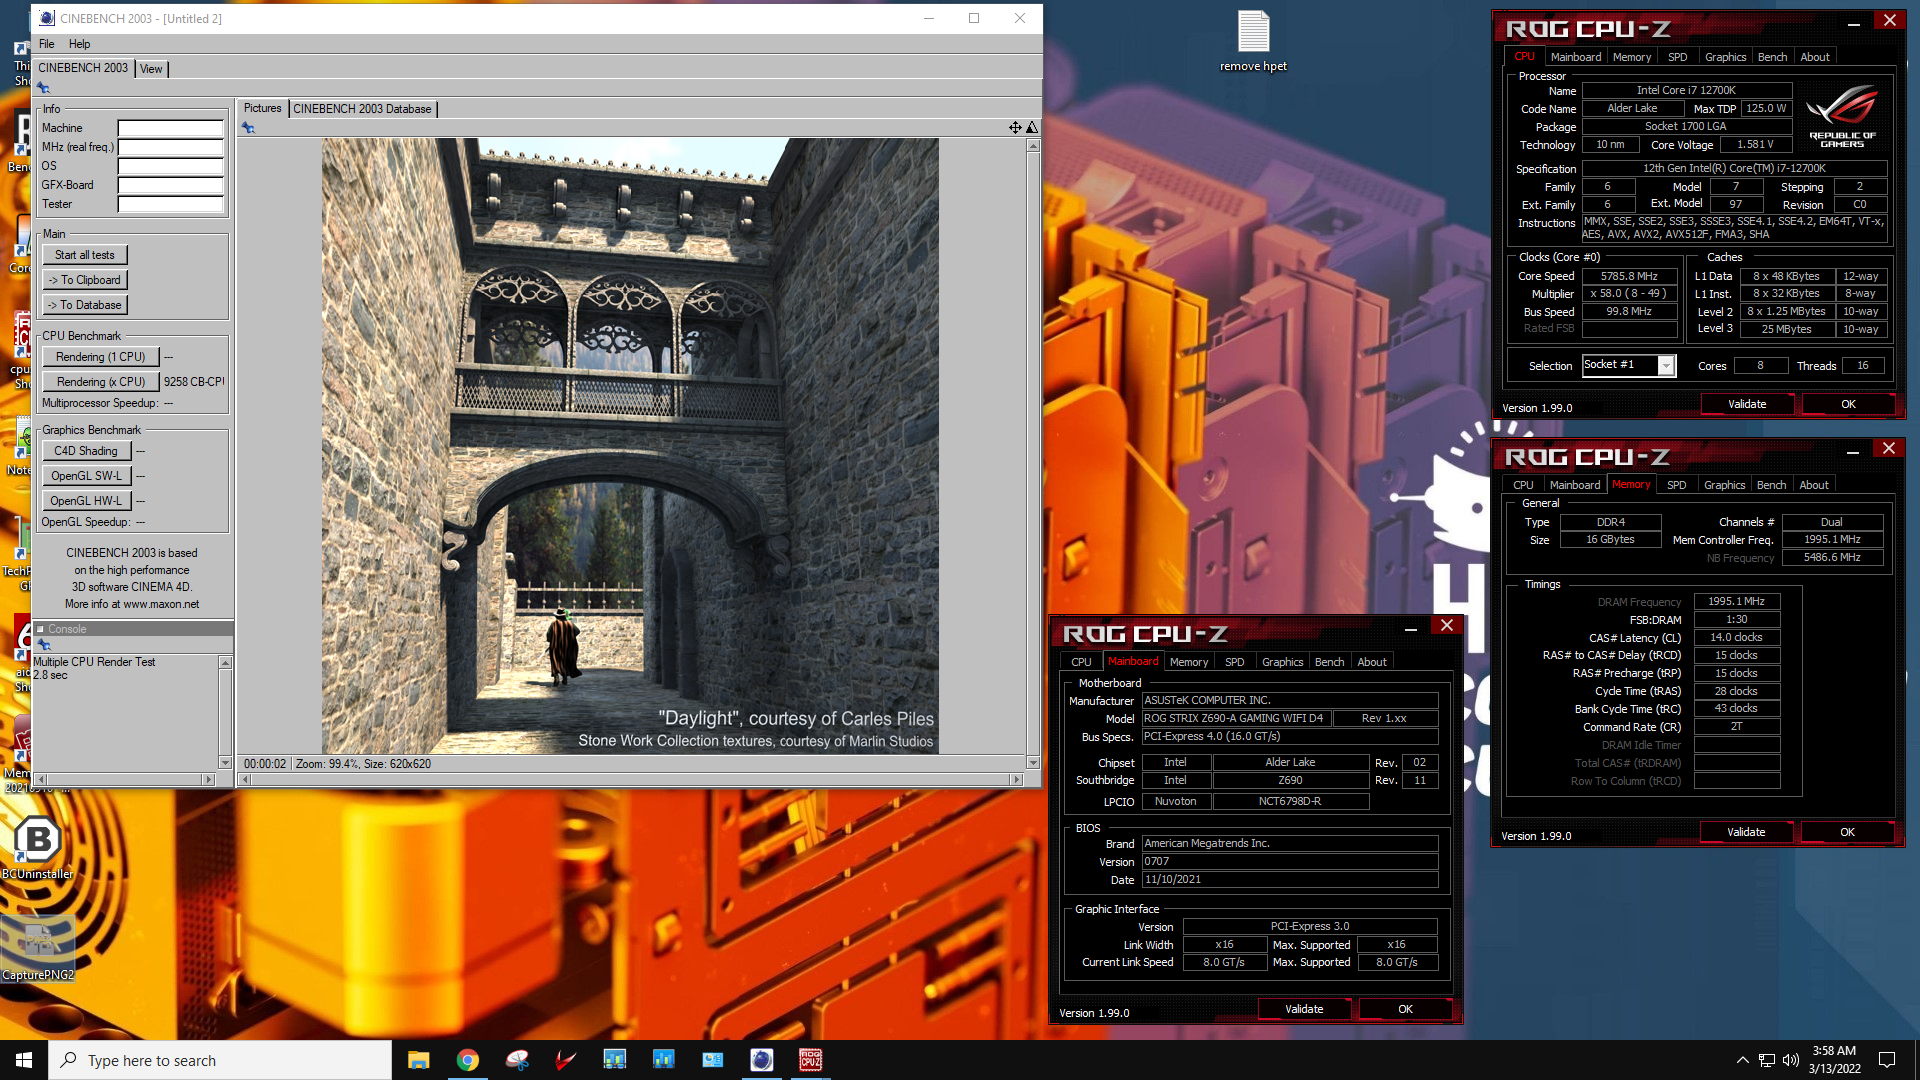Run the OpenGL SW-L test
Screen dimensions: 1920x1080
point(86,476)
